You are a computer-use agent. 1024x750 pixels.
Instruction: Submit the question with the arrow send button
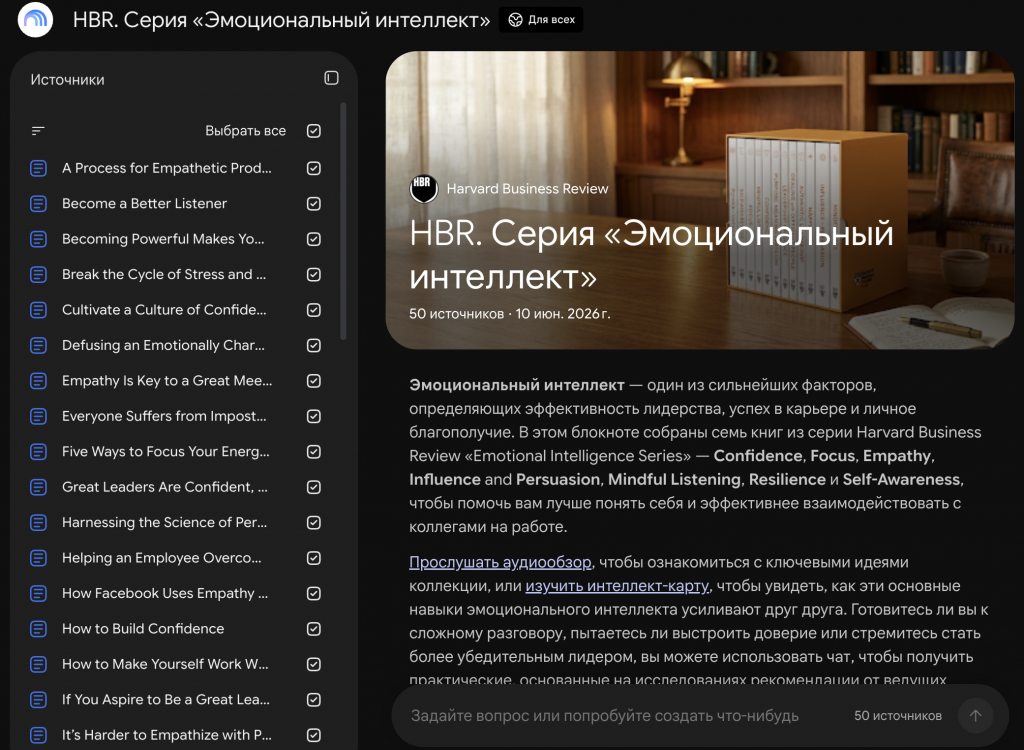point(975,715)
